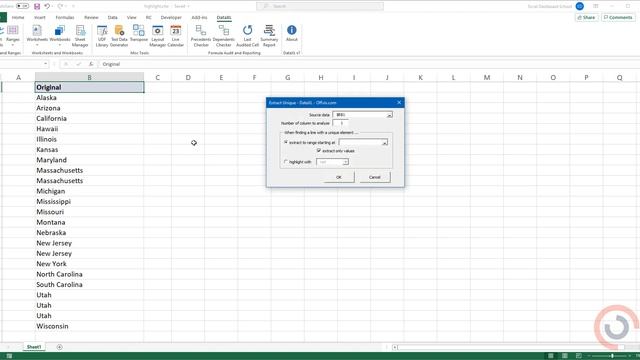
Task: Click the Number of column to analyze field
Action: (340, 123)
